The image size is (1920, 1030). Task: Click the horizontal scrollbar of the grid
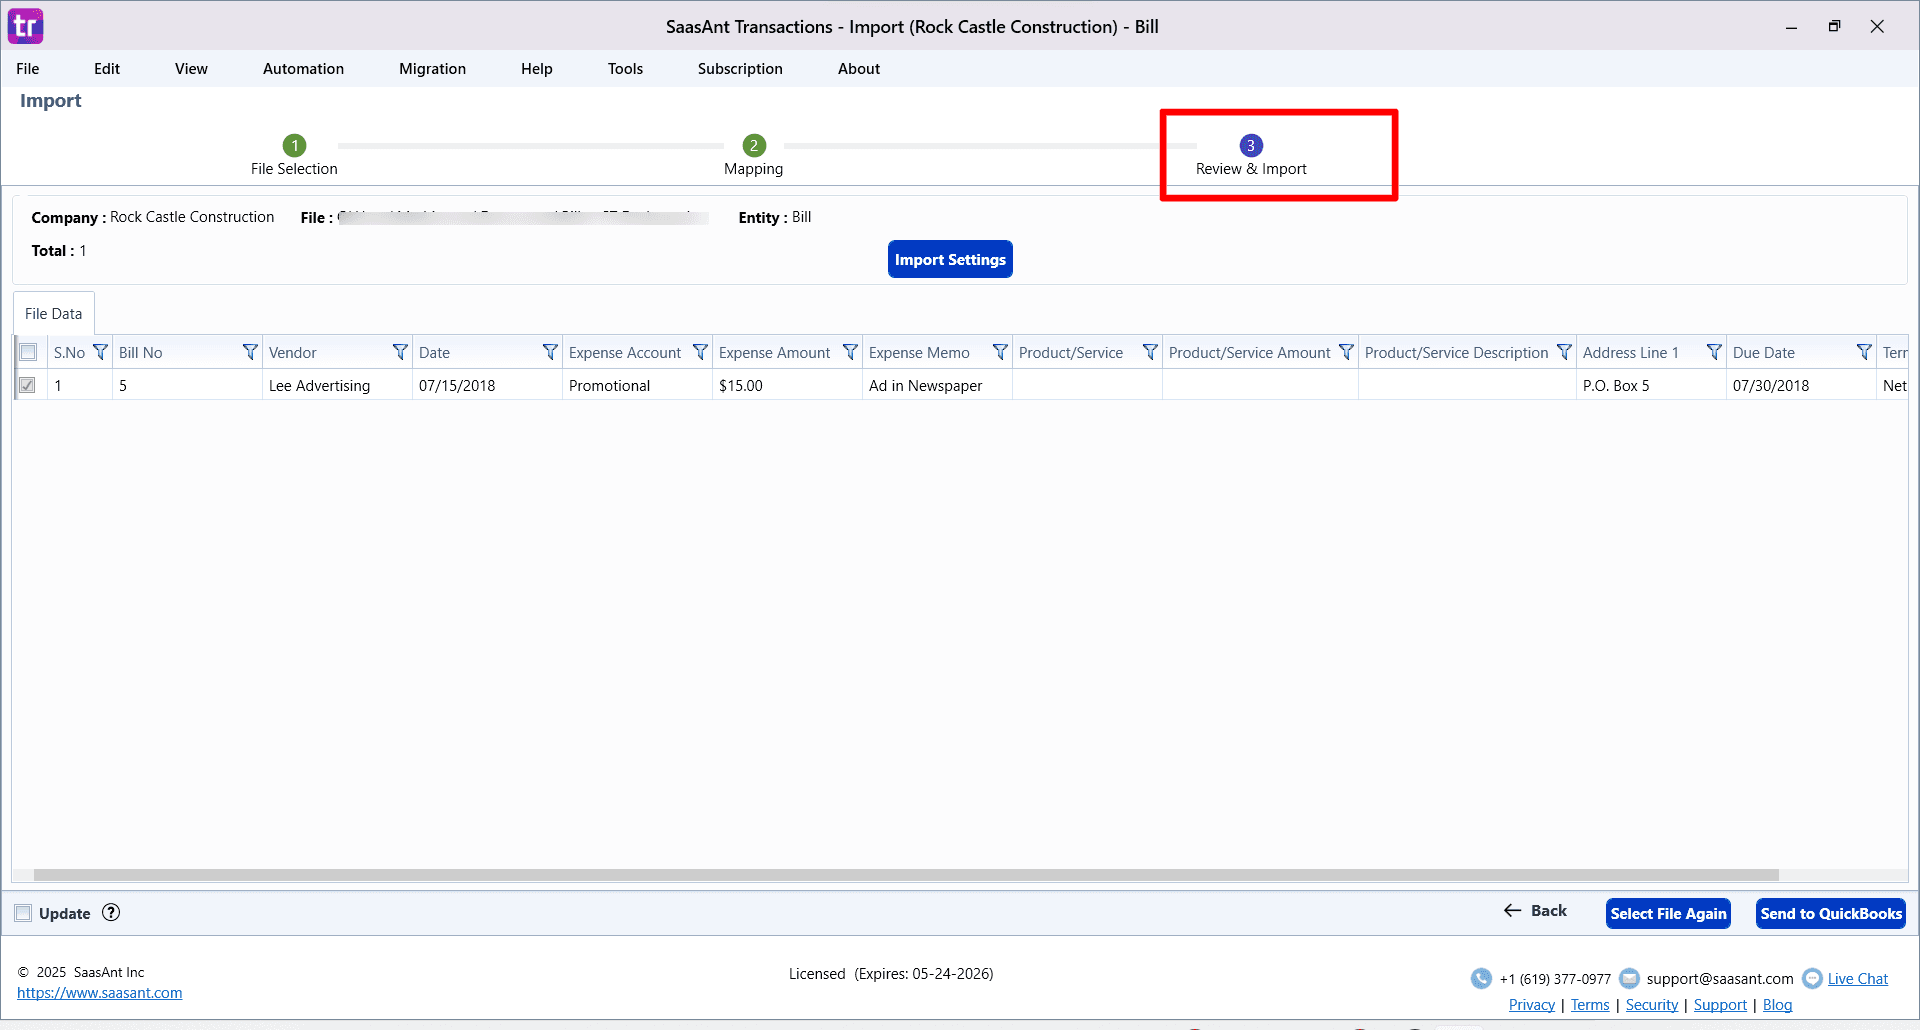click(906, 875)
